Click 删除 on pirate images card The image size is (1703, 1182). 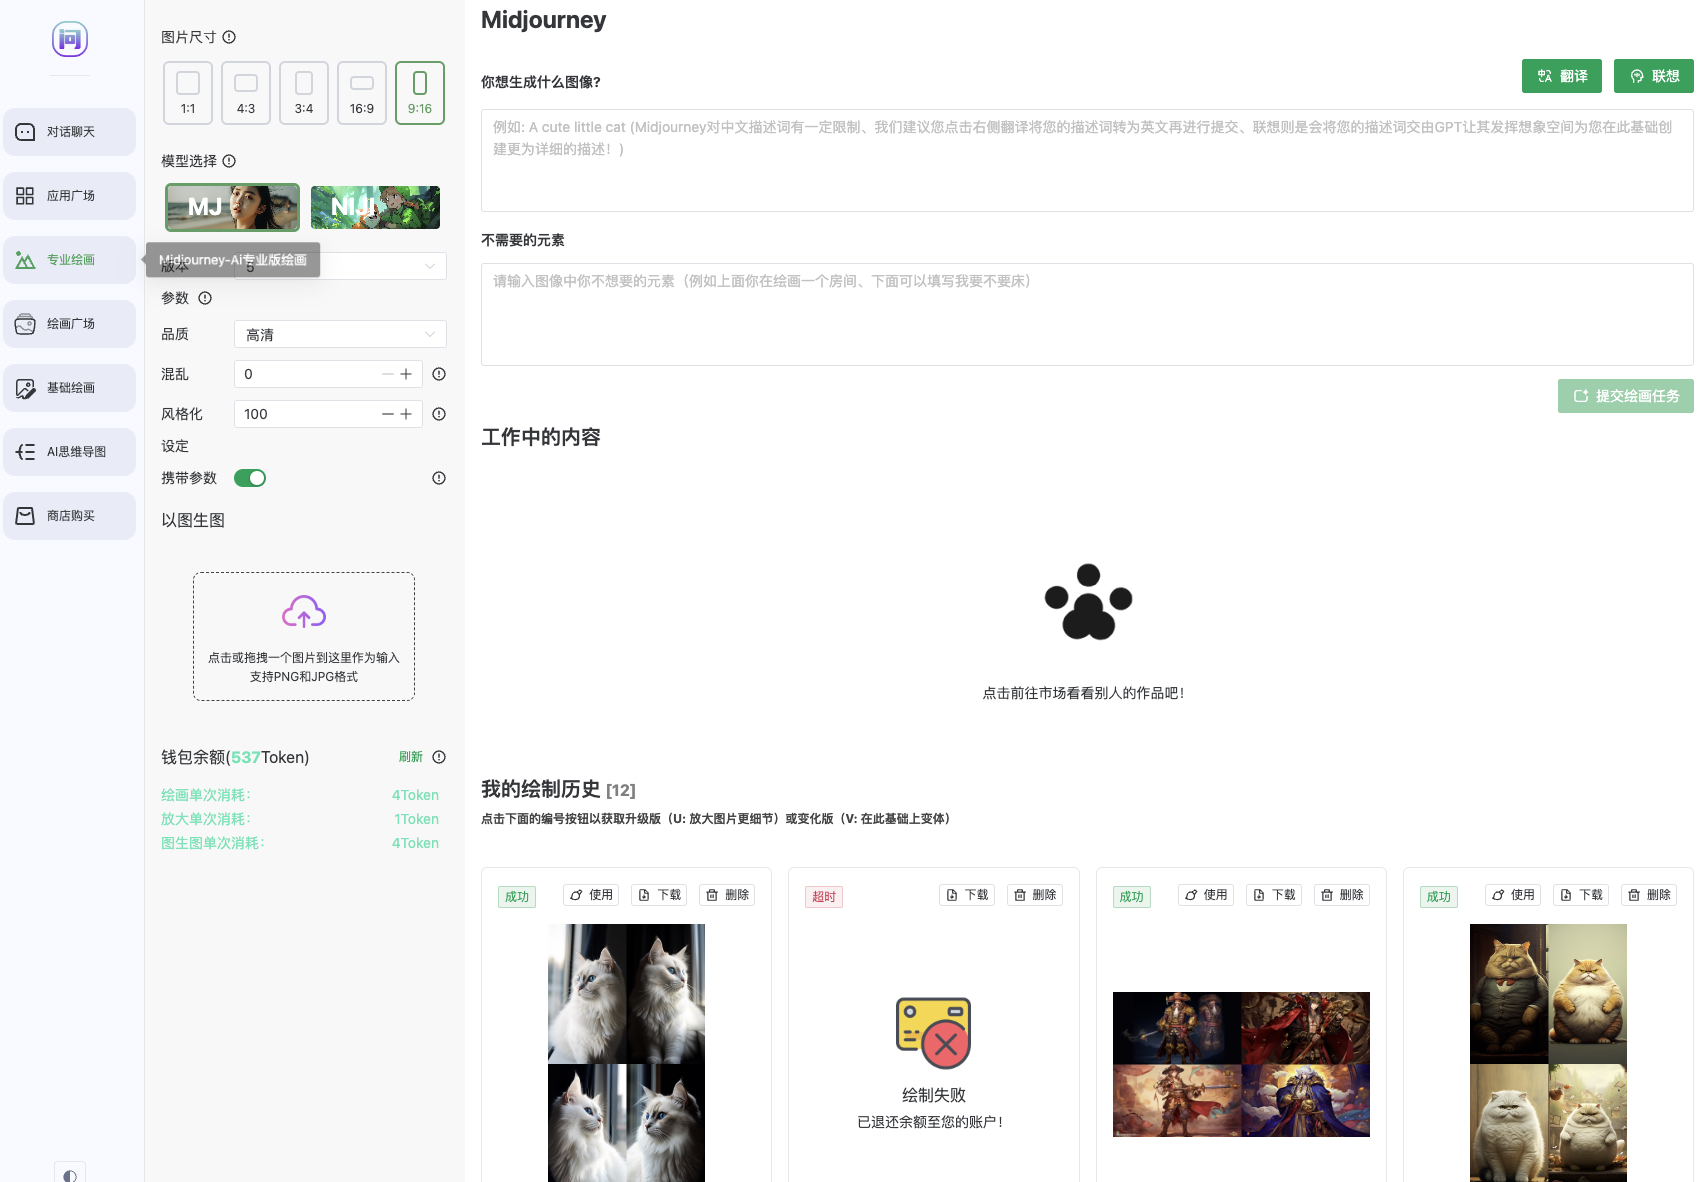tap(1342, 895)
